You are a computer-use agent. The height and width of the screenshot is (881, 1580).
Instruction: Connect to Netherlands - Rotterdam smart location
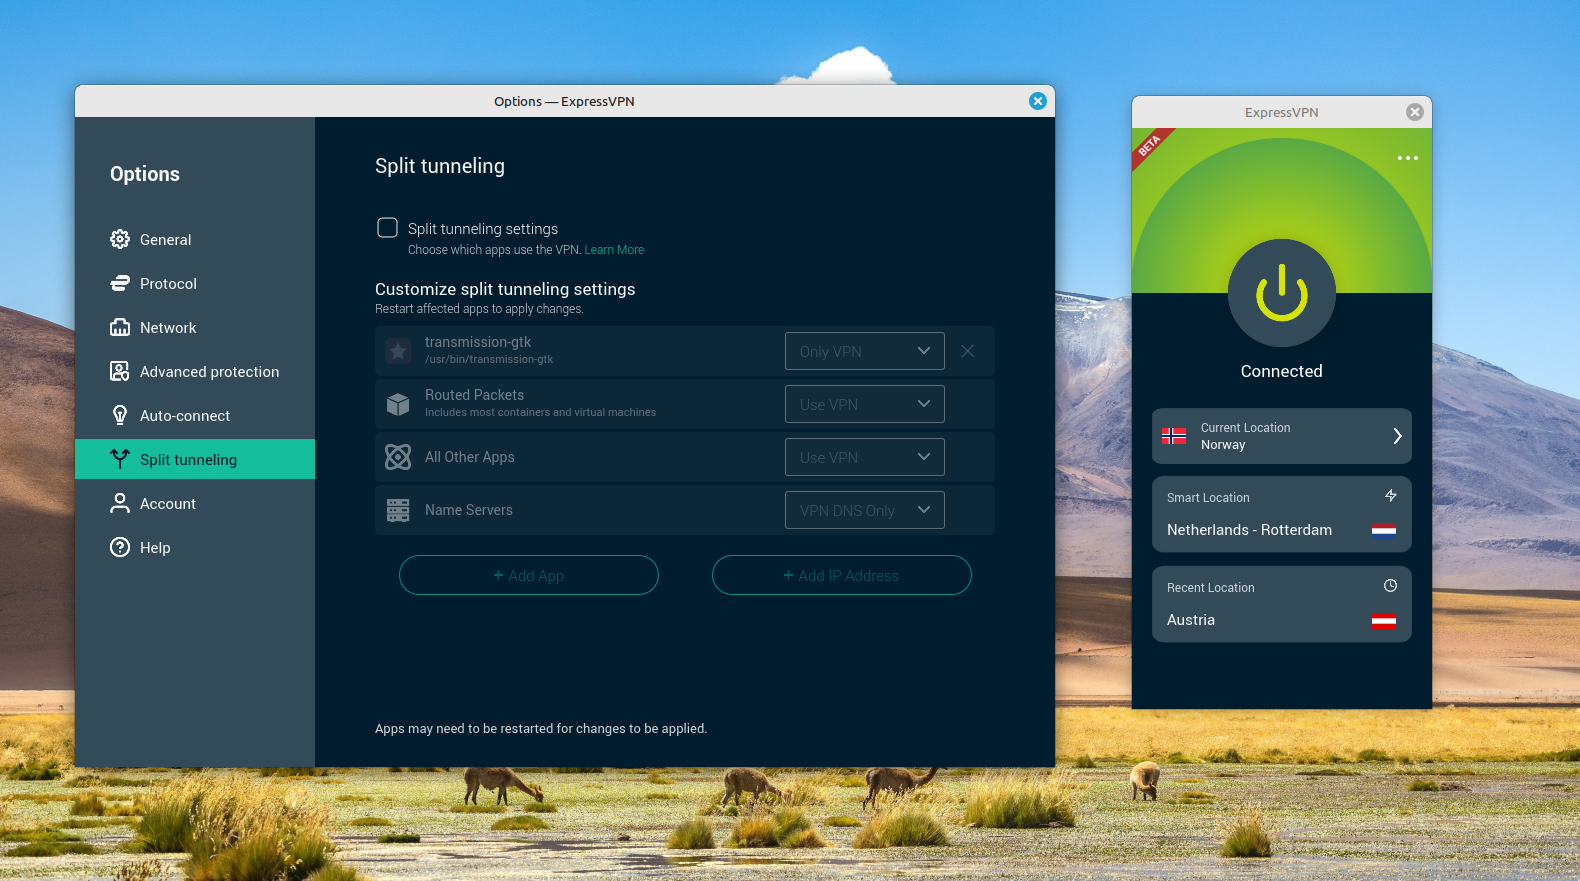click(1282, 514)
